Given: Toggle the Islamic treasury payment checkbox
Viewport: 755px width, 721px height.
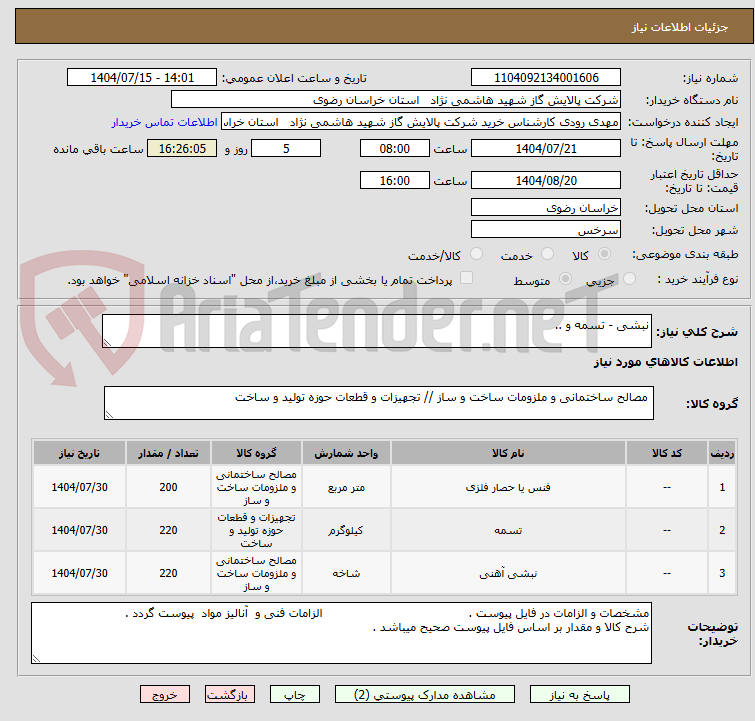Looking at the screenshot, I should (x=466, y=277).
